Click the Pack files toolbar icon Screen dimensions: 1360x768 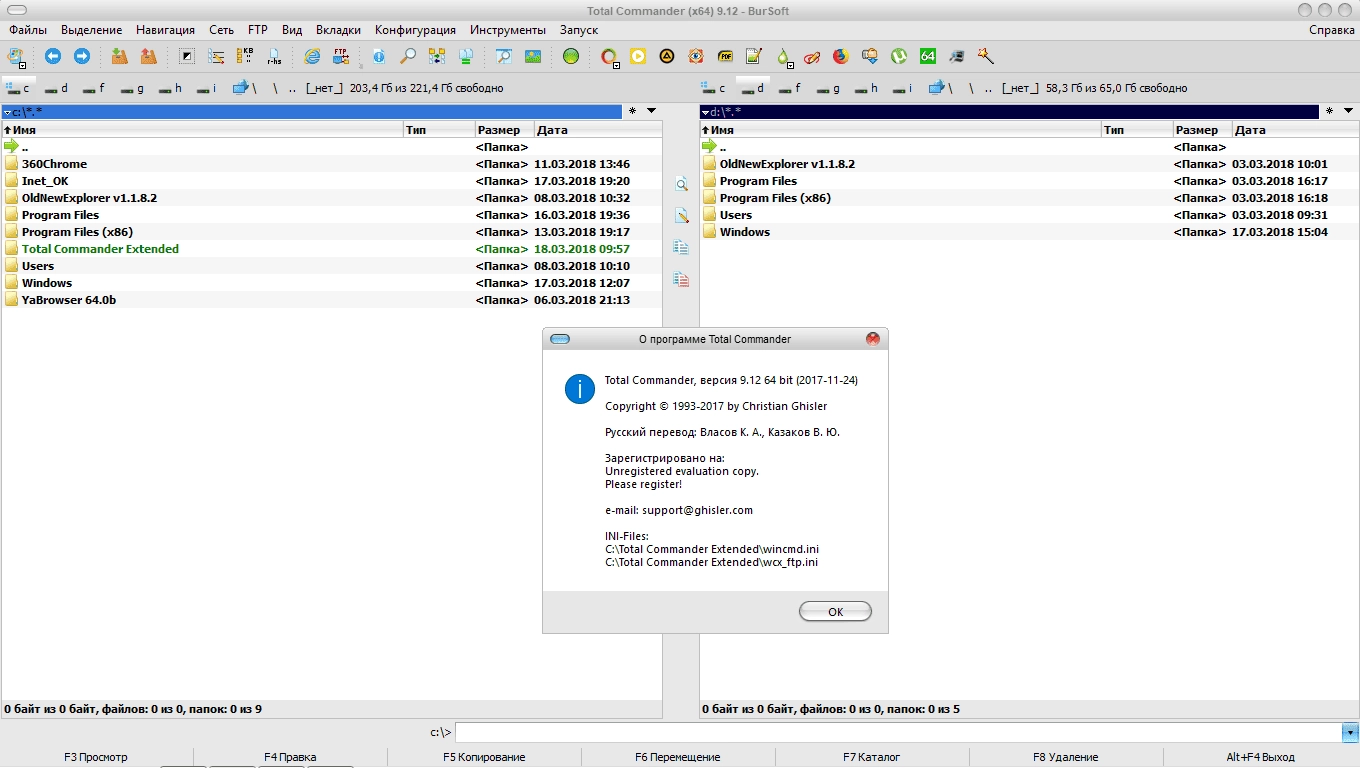tap(120, 57)
